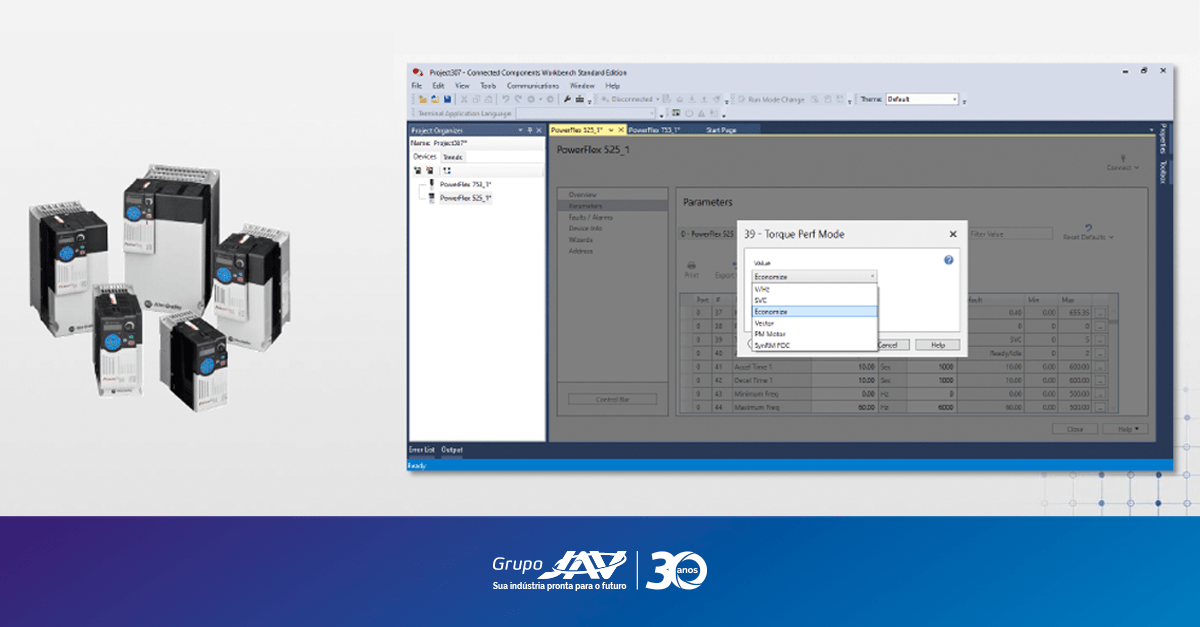
Task: Select the Minimum Freq parameter row
Action: [x=893, y=394]
